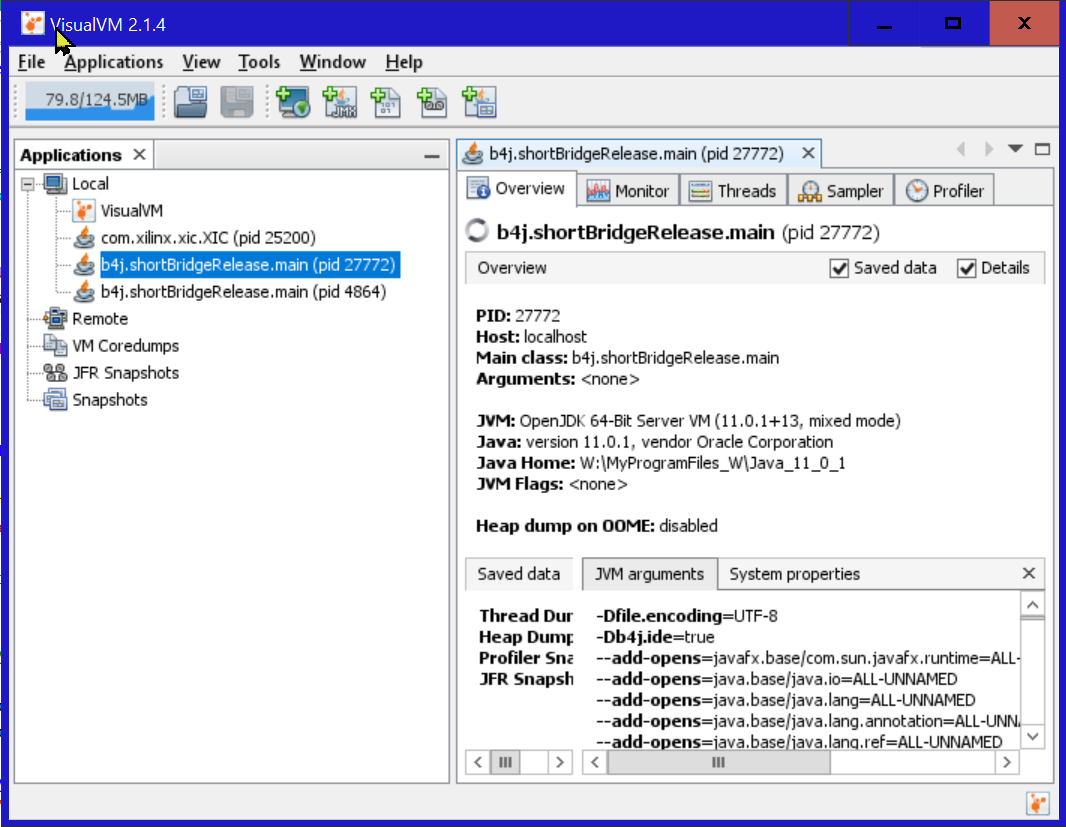
Task: Minimize the Applications panel
Action: (432, 156)
